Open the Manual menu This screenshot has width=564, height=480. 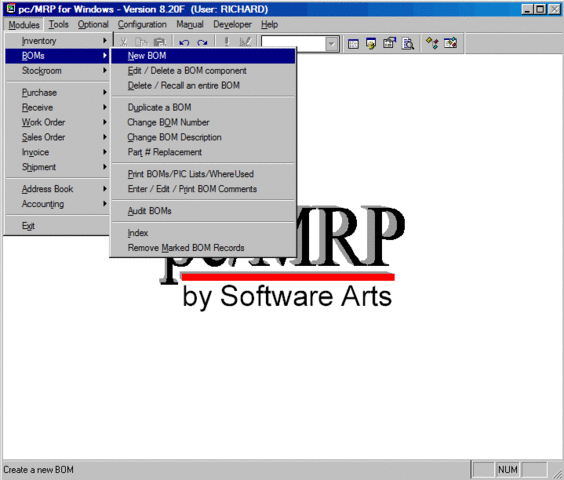pos(190,24)
